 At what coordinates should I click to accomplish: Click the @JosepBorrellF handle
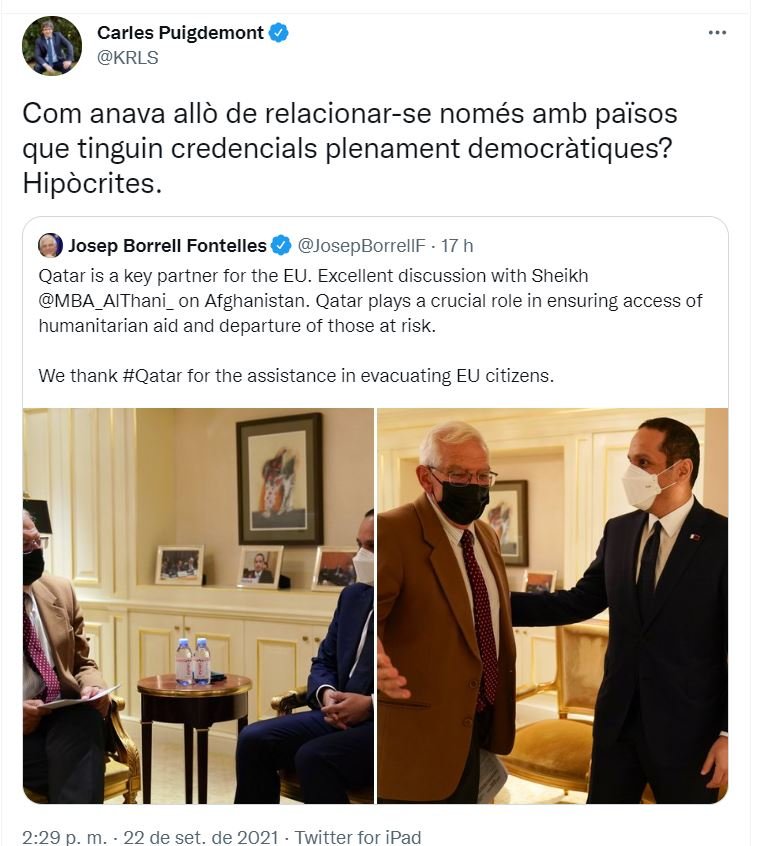point(362,246)
